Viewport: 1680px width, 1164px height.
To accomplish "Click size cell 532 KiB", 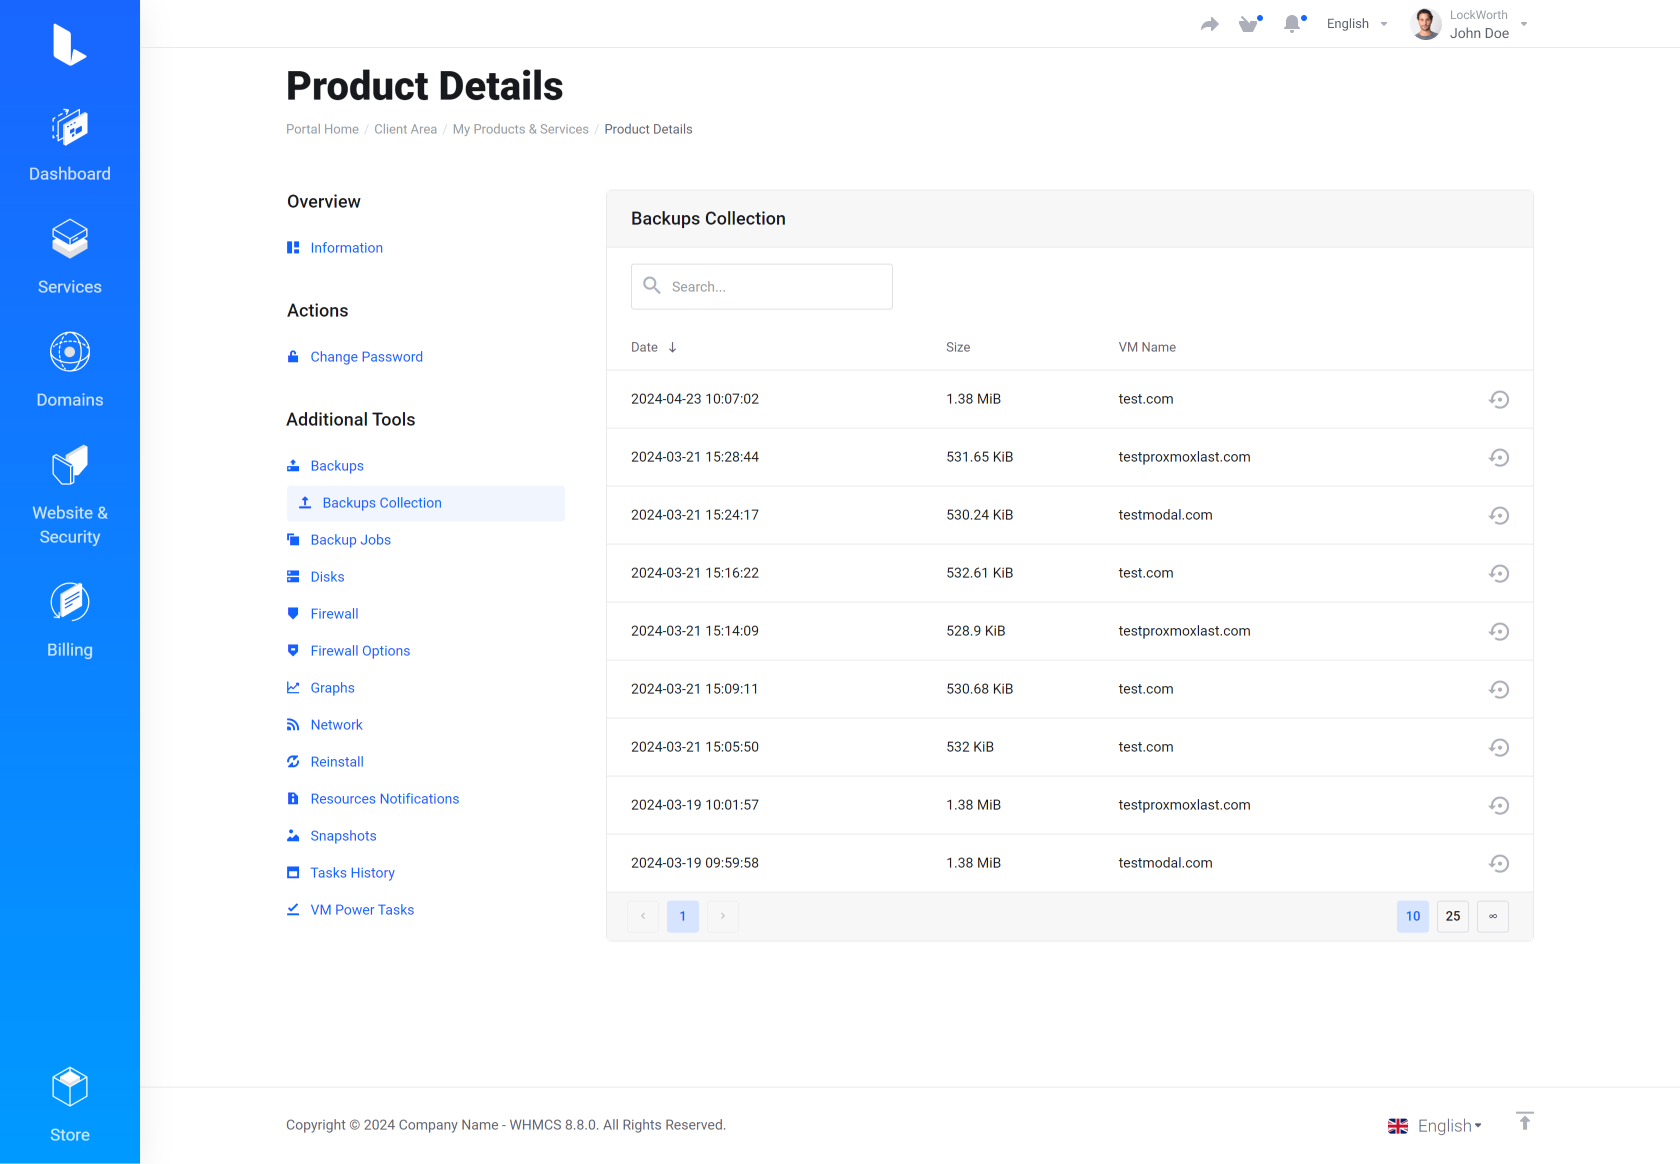I will (970, 747).
